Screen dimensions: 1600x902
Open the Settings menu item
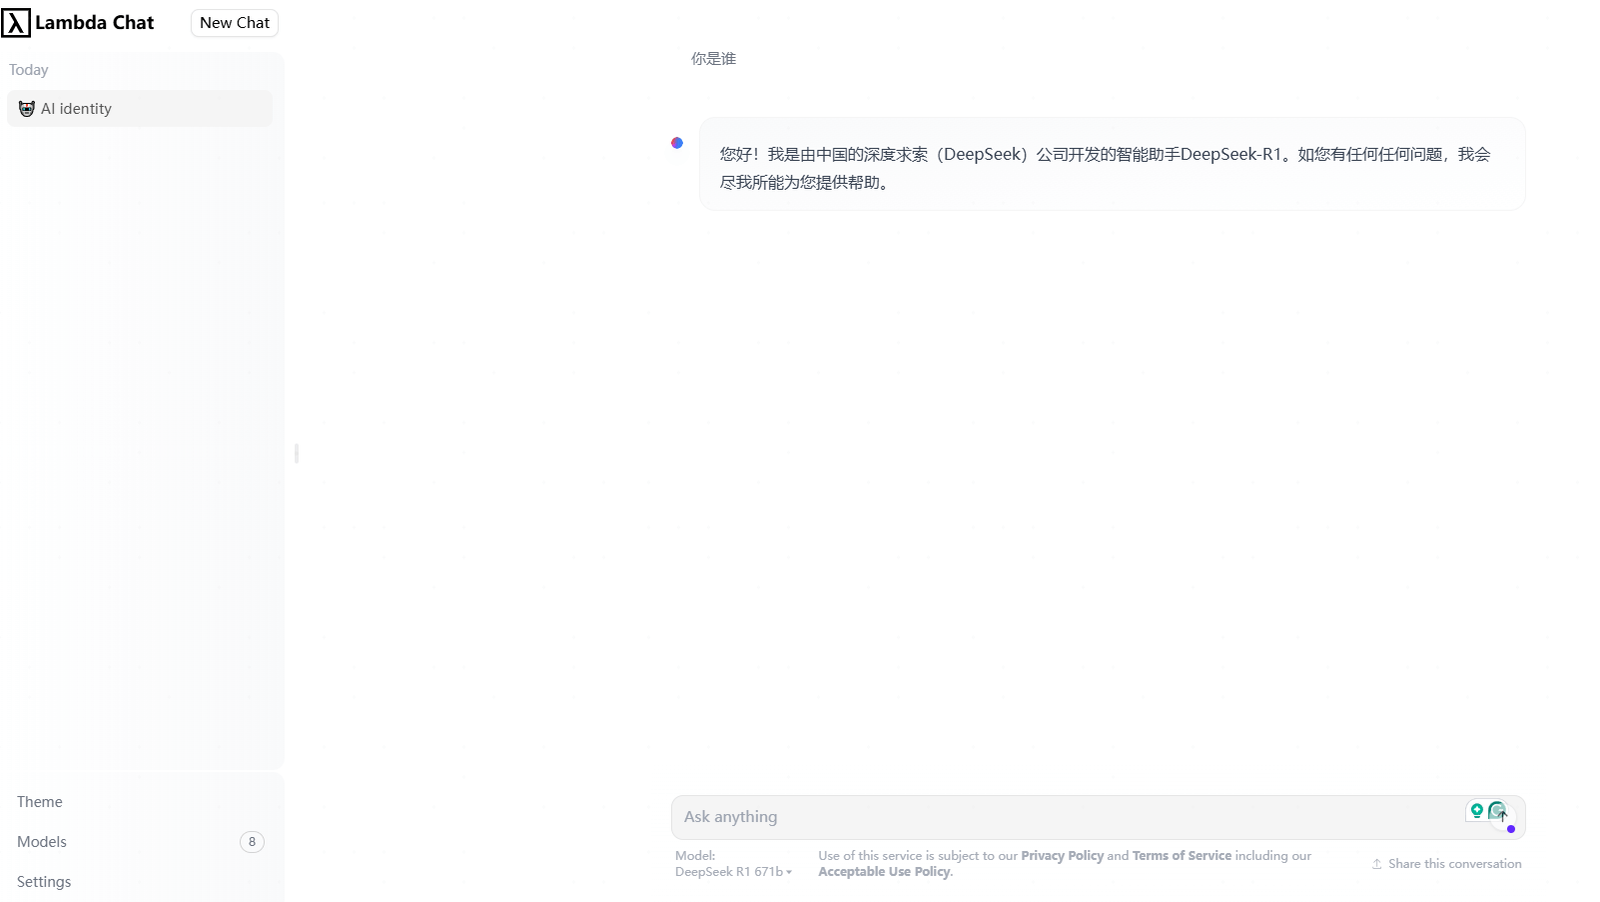coord(44,882)
